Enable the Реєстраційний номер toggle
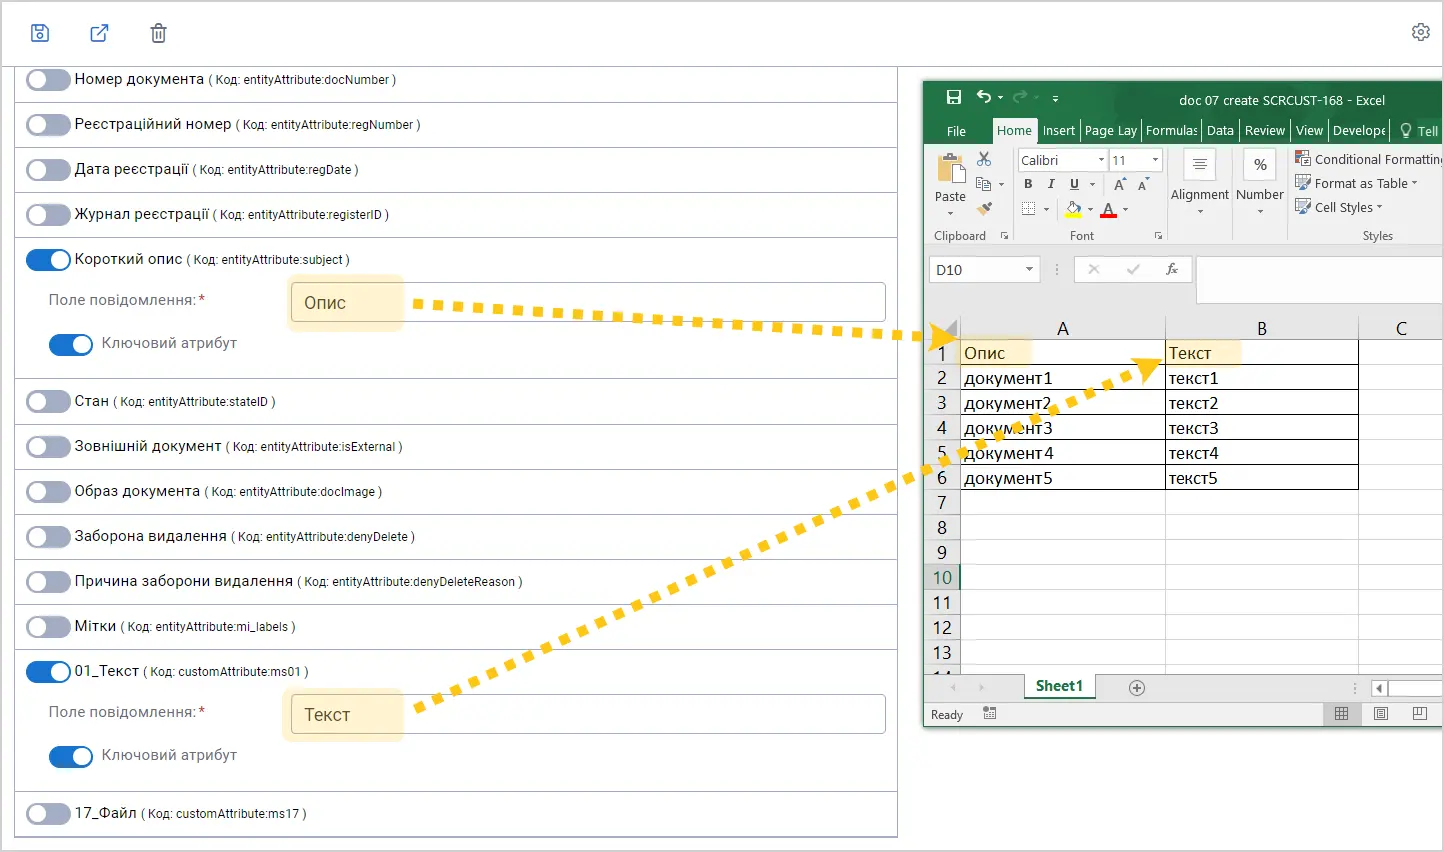 point(48,125)
